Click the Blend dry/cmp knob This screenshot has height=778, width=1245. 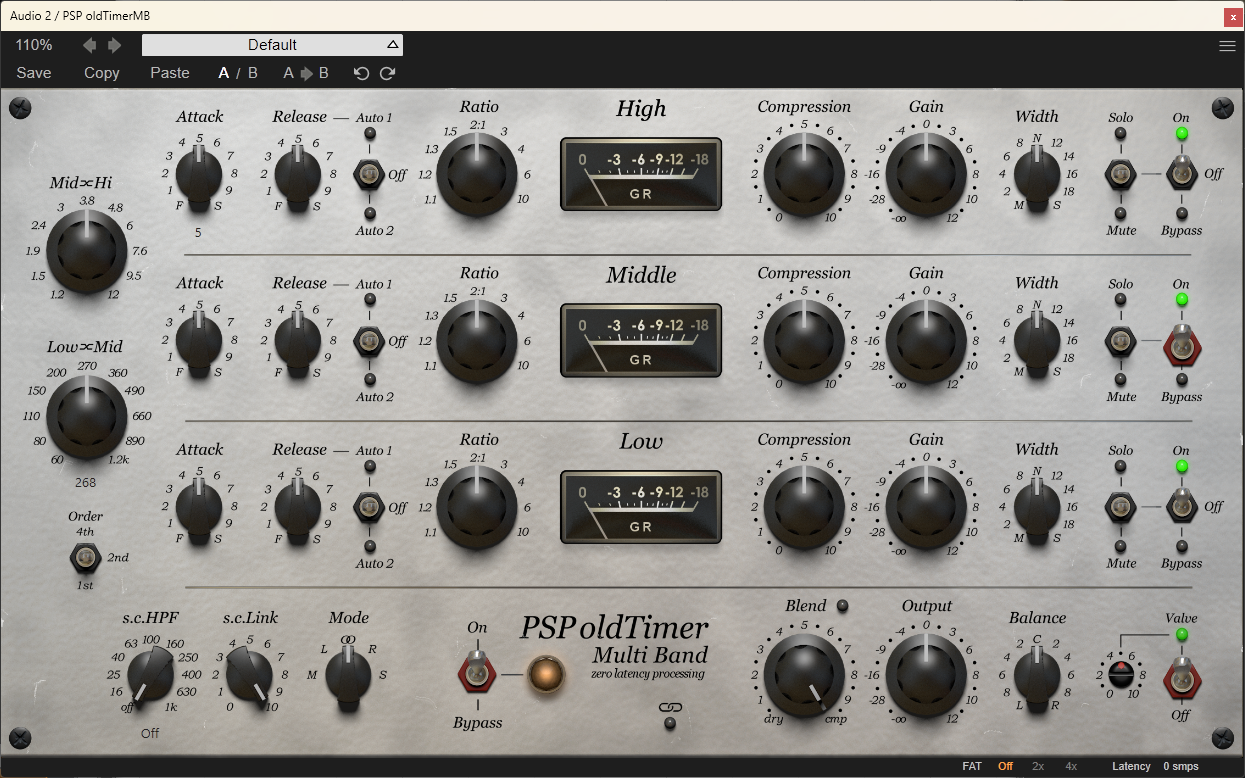[804, 674]
